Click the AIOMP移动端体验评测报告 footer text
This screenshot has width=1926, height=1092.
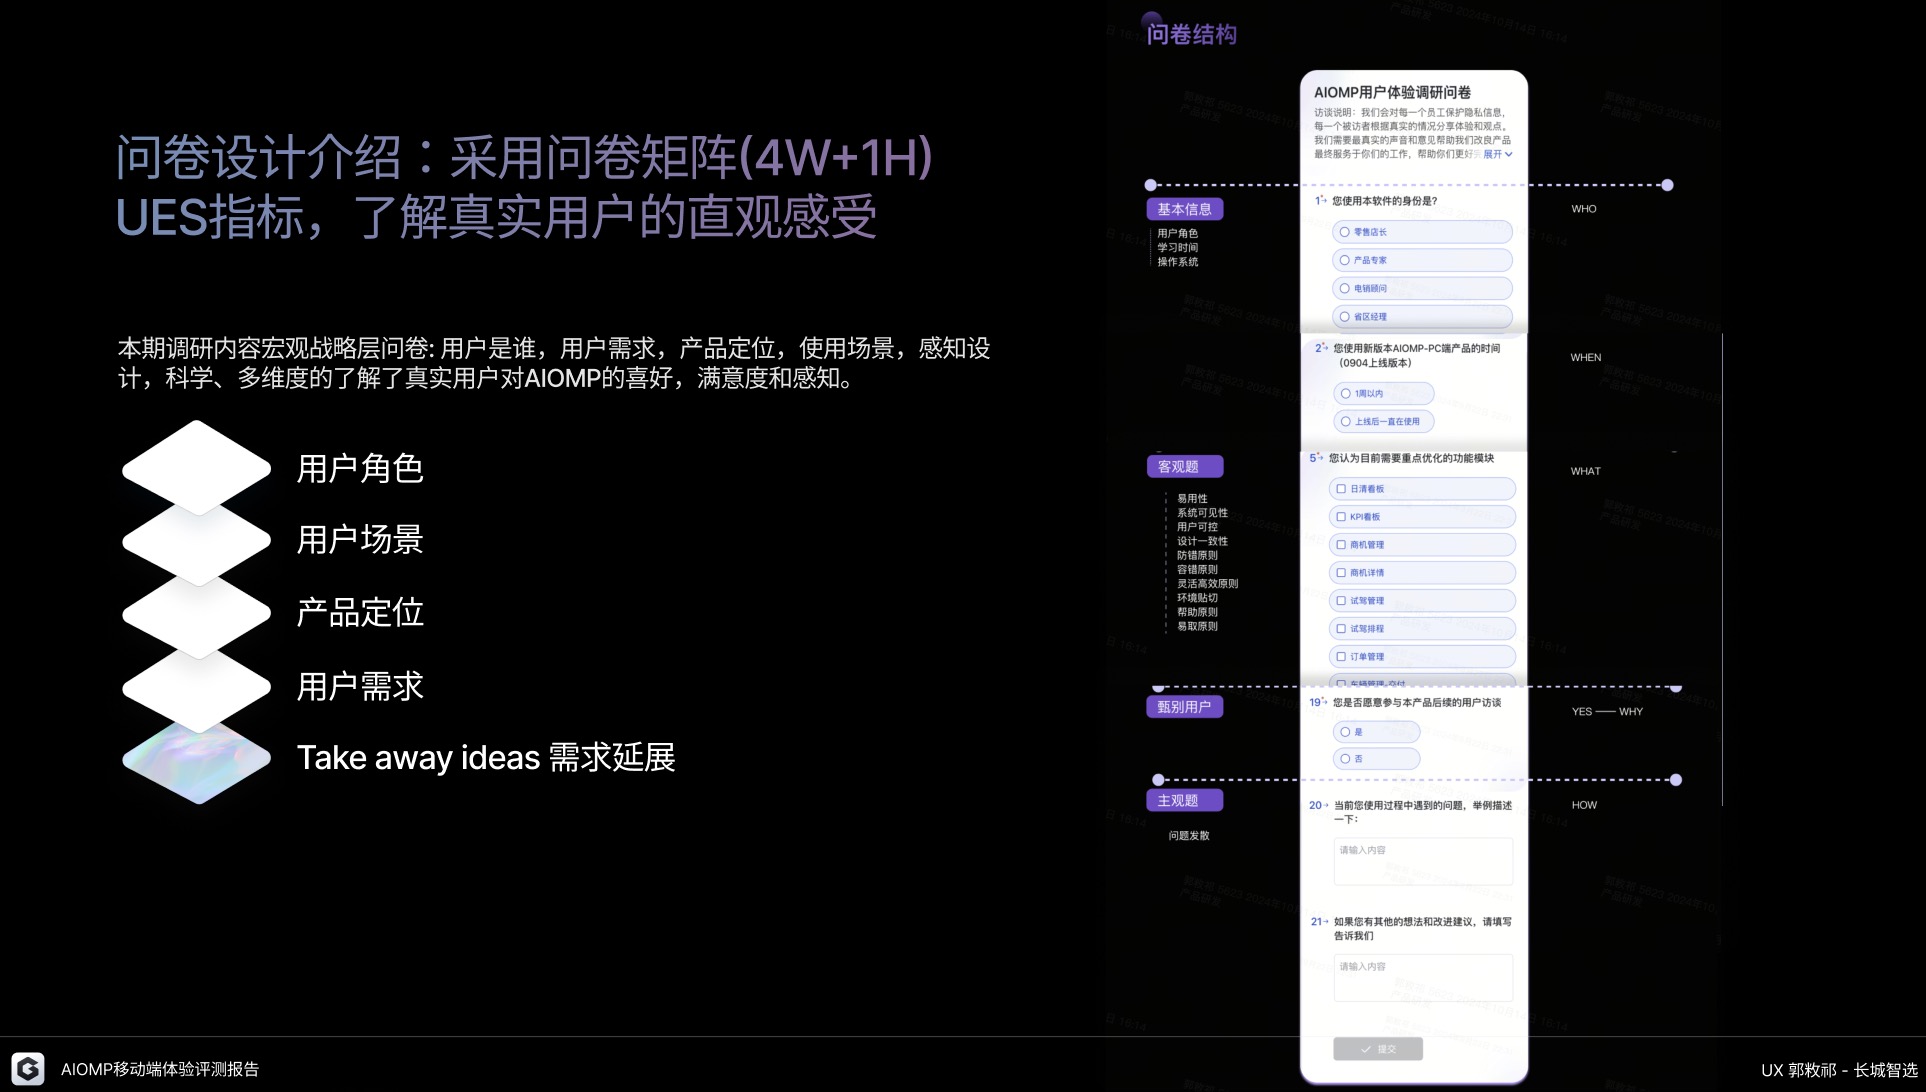tap(160, 1069)
